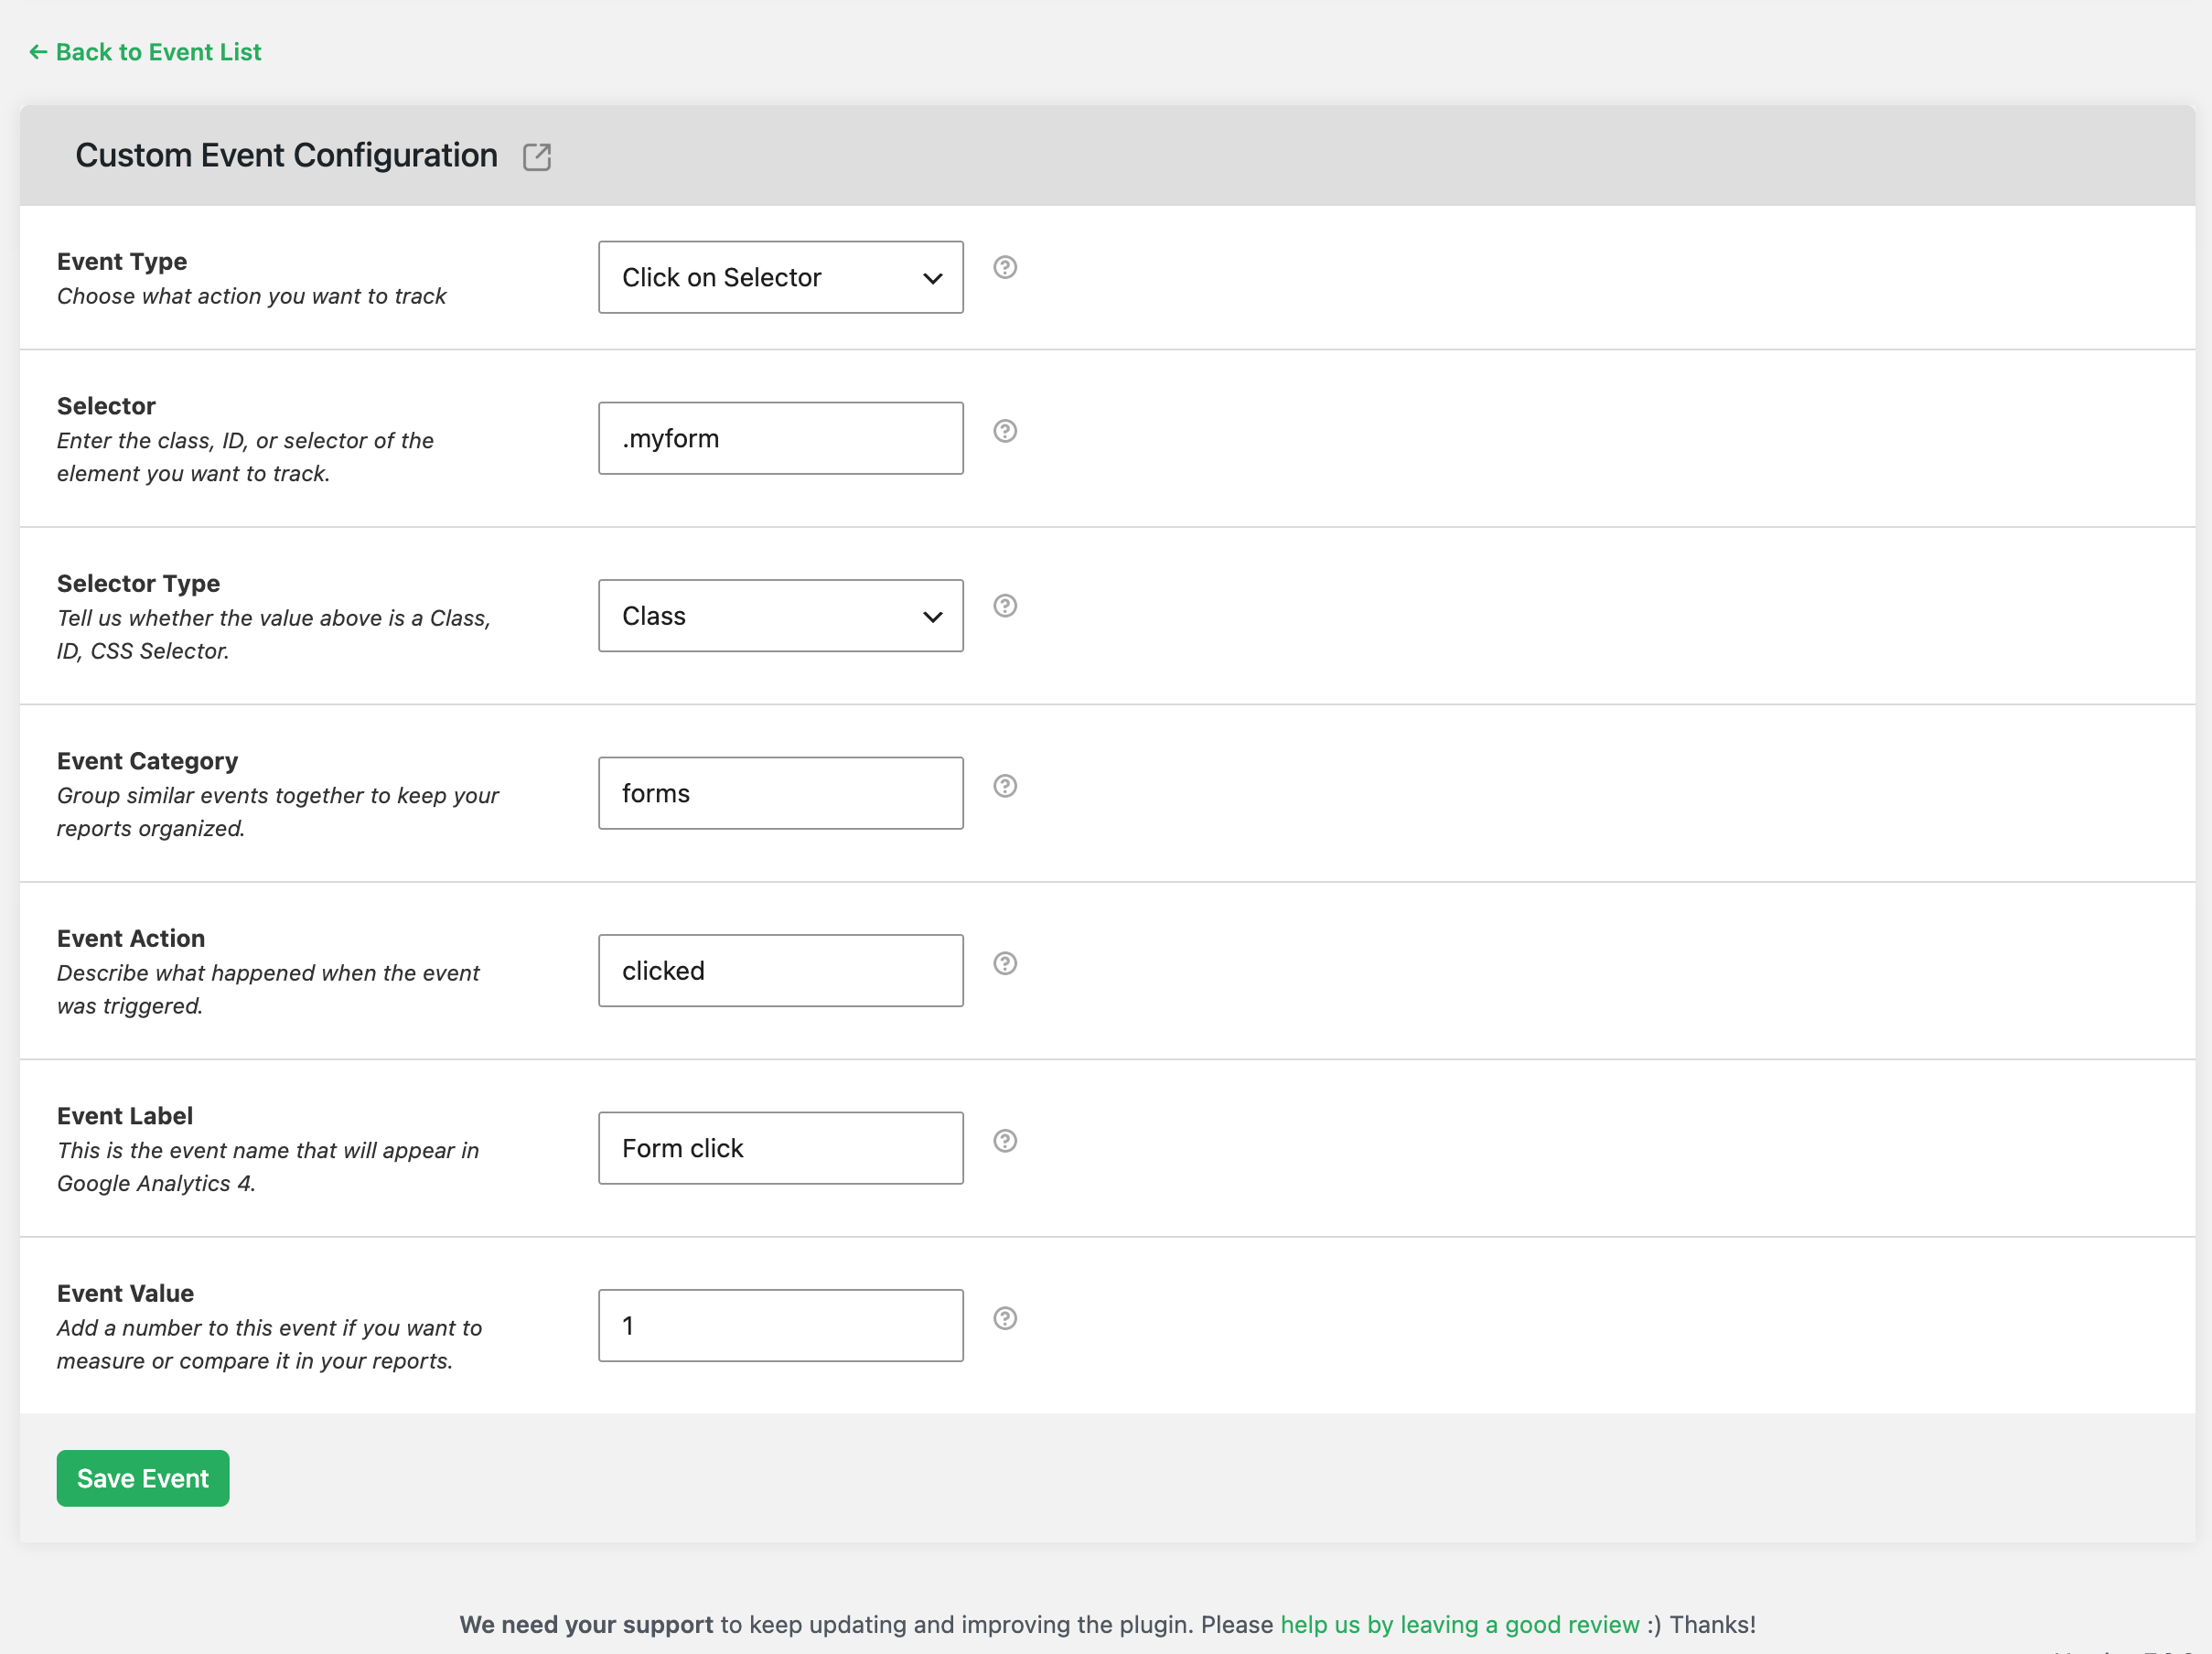Click 'We need your support' text
This screenshot has height=1654, width=2212.
pyautogui.click(x=586, y=1624)
